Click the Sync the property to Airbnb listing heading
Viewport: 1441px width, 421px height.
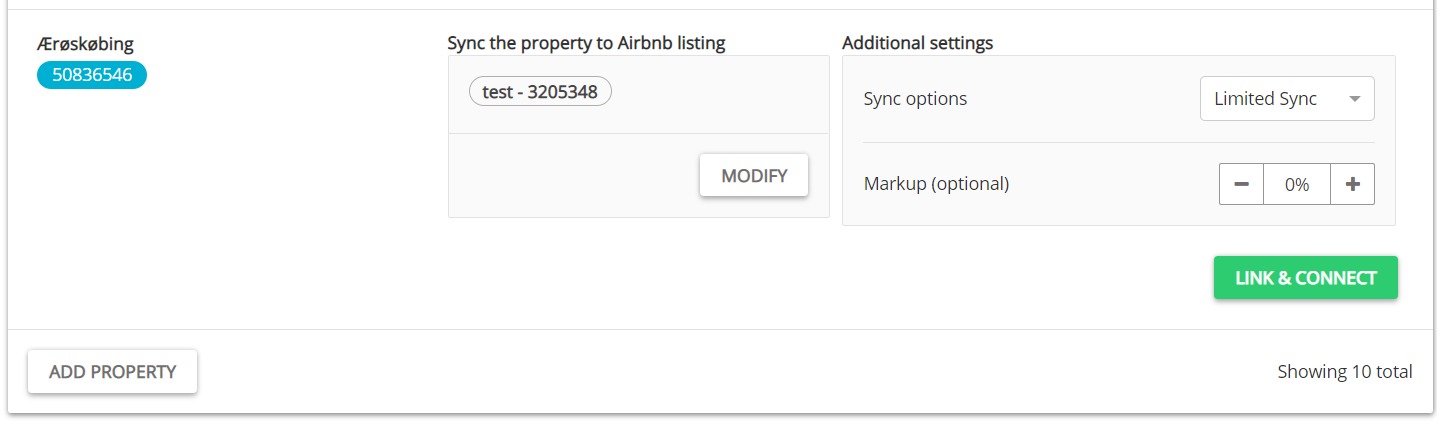click(x=586, y=43)
